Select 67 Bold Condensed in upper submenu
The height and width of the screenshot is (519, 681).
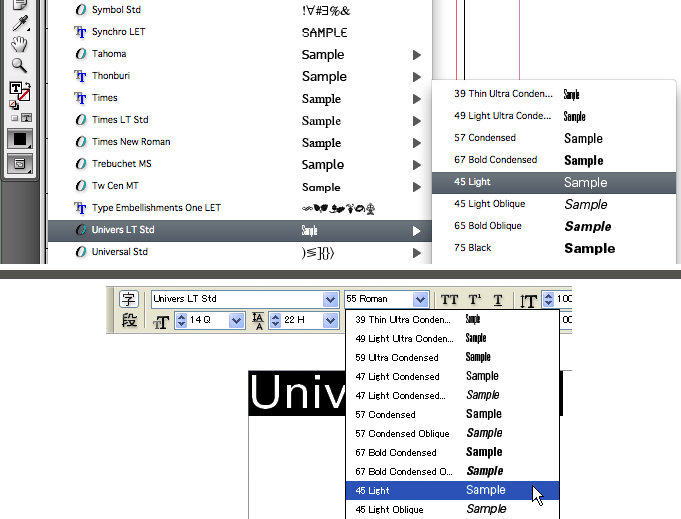point(554,160)
